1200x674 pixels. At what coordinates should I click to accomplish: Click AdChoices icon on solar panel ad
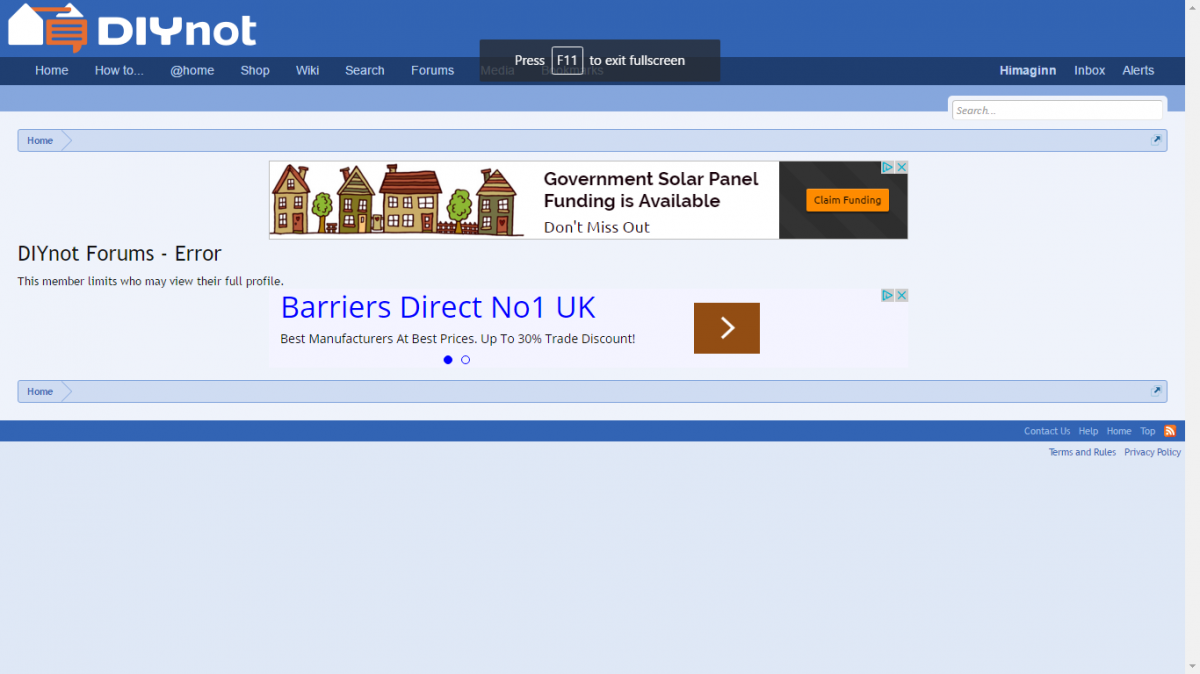pyautogui.click(x=887, y=167)
